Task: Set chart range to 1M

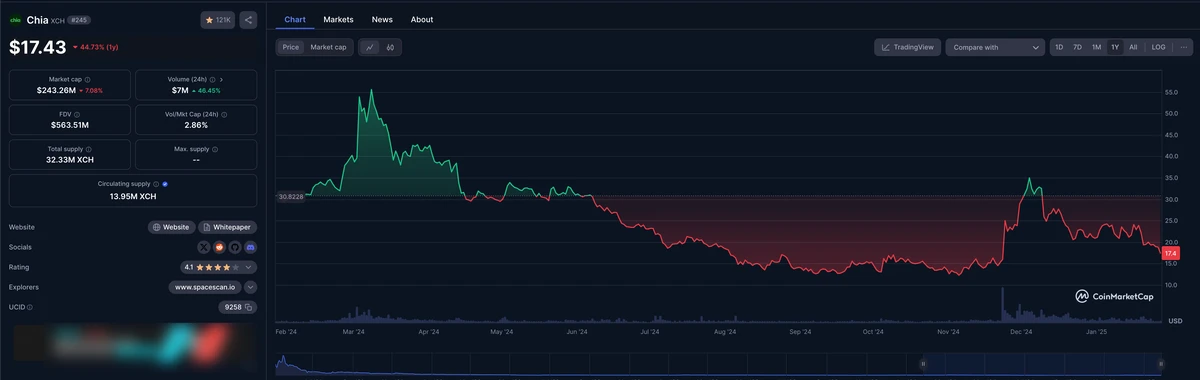Action: (x=1096, y=47)
